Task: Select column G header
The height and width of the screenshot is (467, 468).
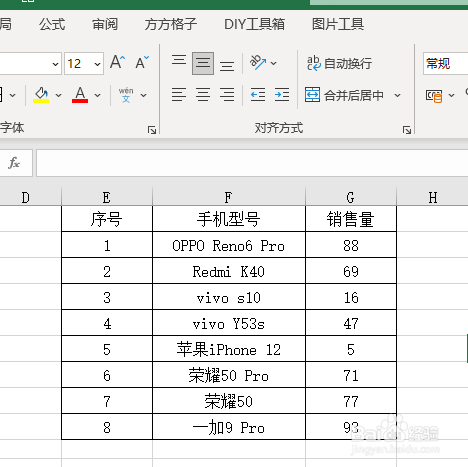Action: click(351, 198)
